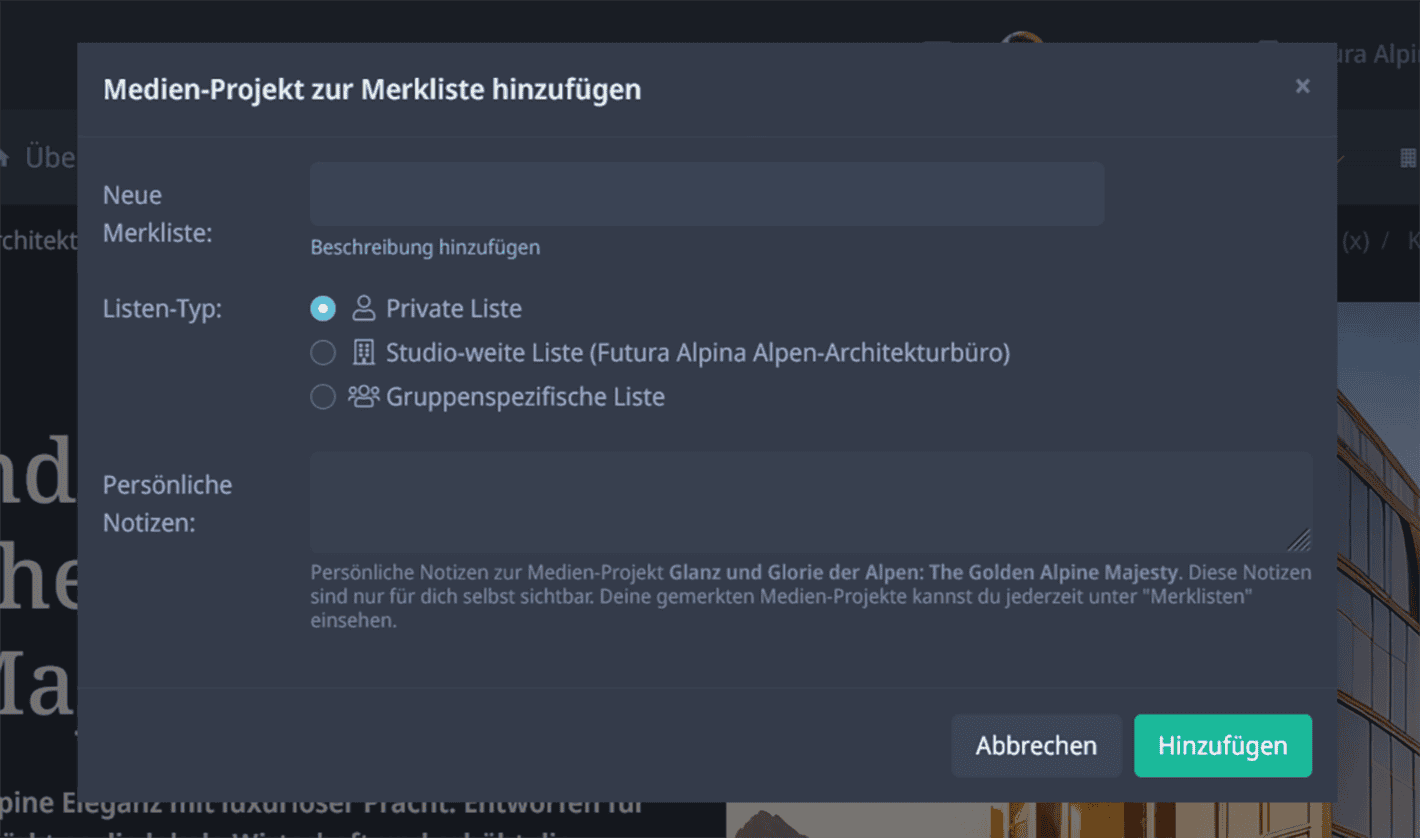Viewport: 1420px width, 838px height.
Task: Select the Private Liste radio button
Action: (x=322, y=309)
